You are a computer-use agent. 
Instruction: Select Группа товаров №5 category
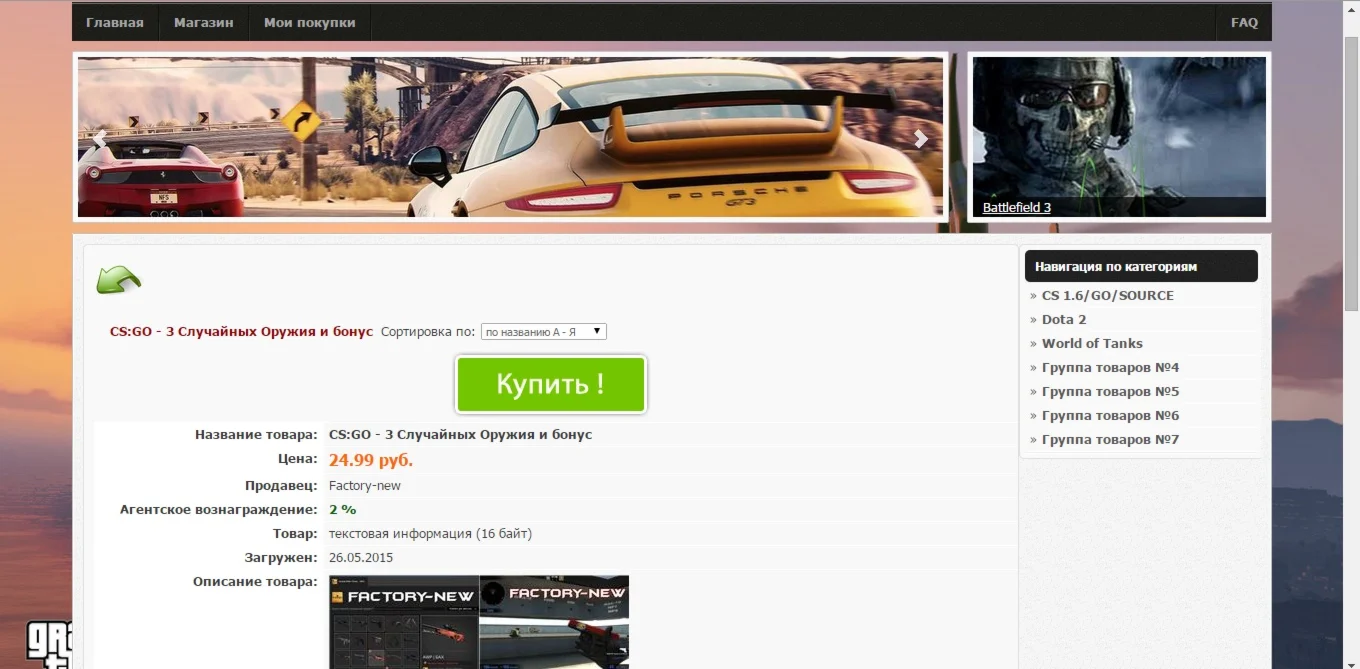[1110, 391]
